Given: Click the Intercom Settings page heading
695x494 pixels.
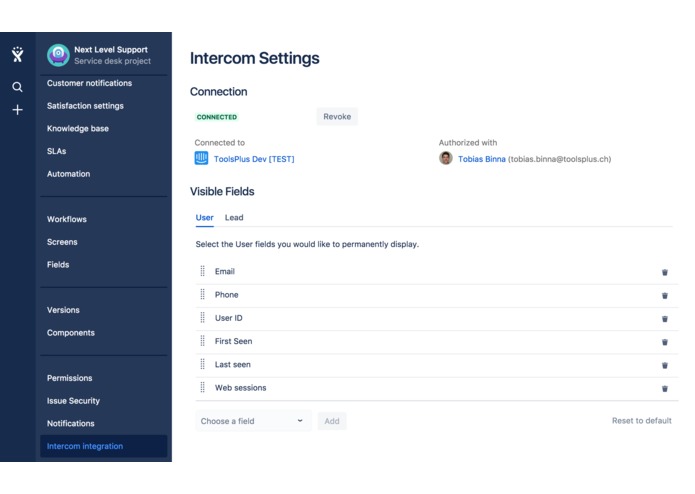Looking at the screenshot, I should click(254, 58).
